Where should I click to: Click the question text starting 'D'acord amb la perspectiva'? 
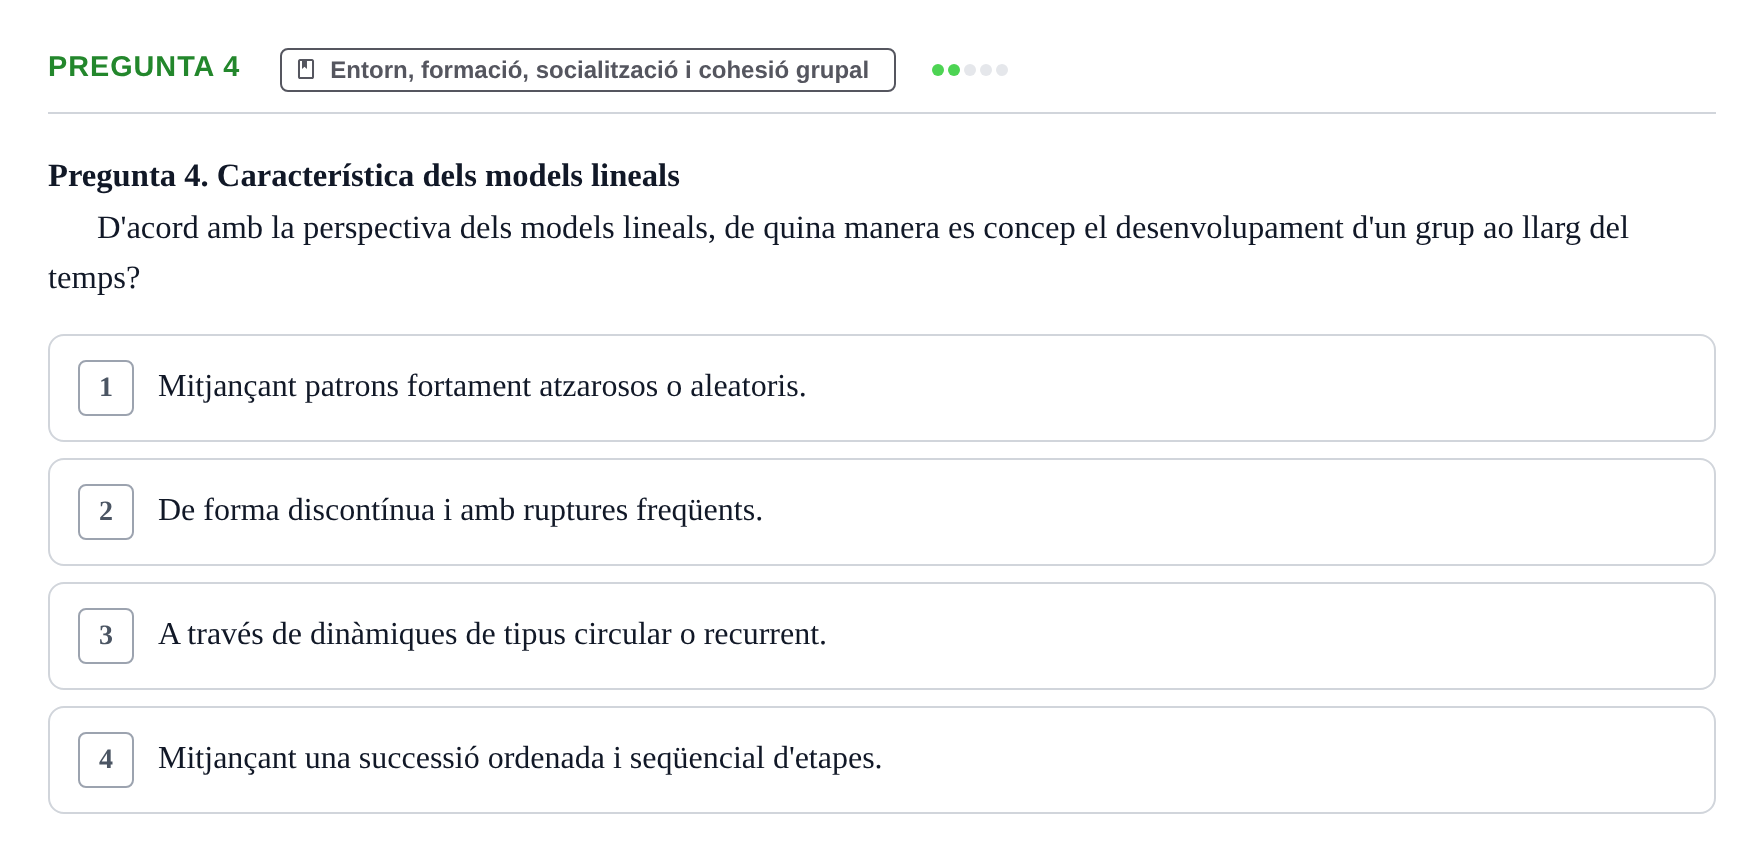(x=838, y=252)
